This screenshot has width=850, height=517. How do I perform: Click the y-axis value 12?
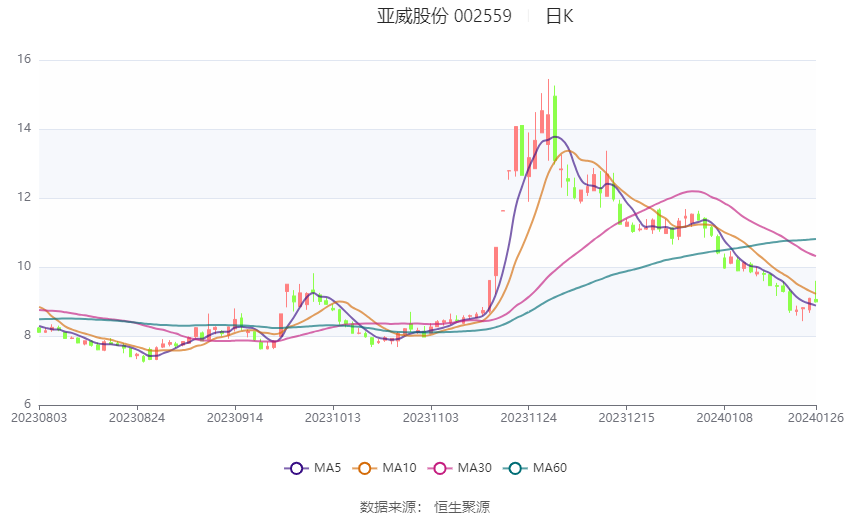pos(24,197)
